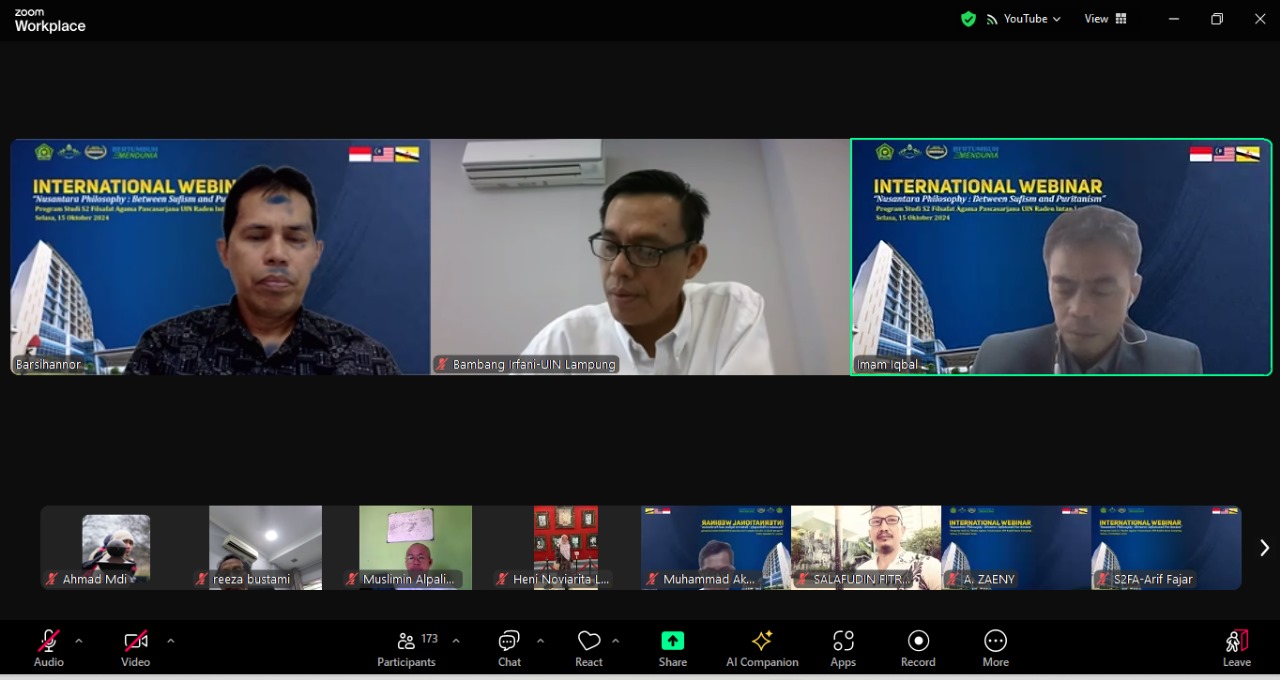
Task: Select Imam Iqbal's video tile
Action: 1061,257
